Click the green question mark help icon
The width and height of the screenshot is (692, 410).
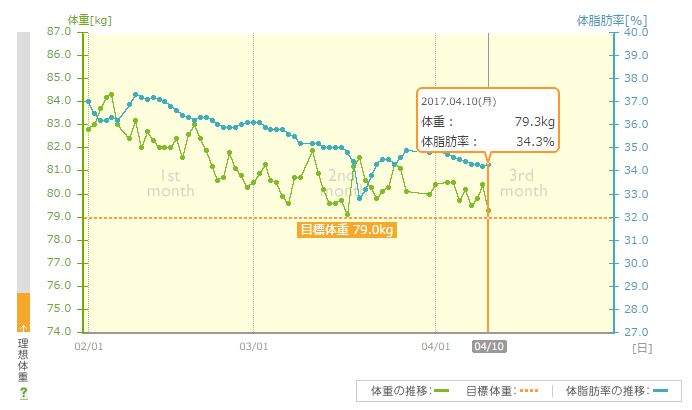tap(22, 393)
